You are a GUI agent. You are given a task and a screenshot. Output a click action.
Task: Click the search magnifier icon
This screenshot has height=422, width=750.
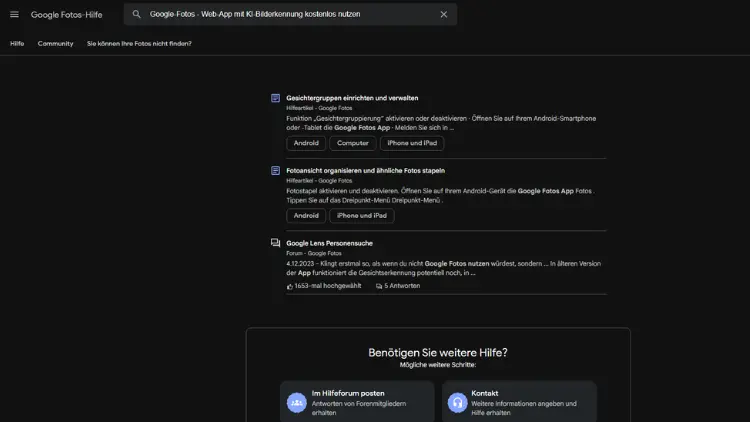137,14
